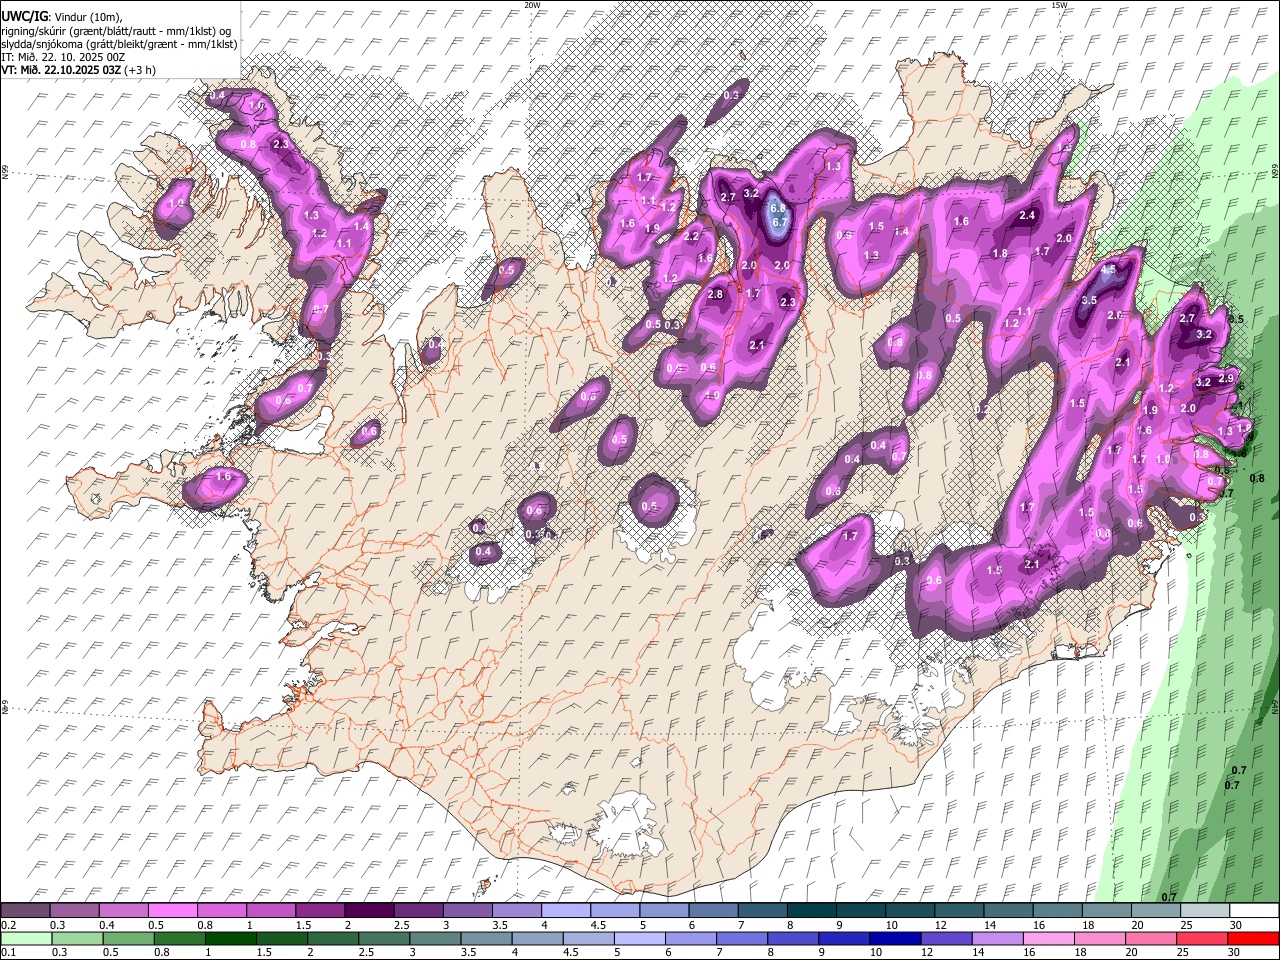Click the "4.5" value in the eastern snow band
This screenshot has height=960, width=1280.
[x=1108, y=271]
